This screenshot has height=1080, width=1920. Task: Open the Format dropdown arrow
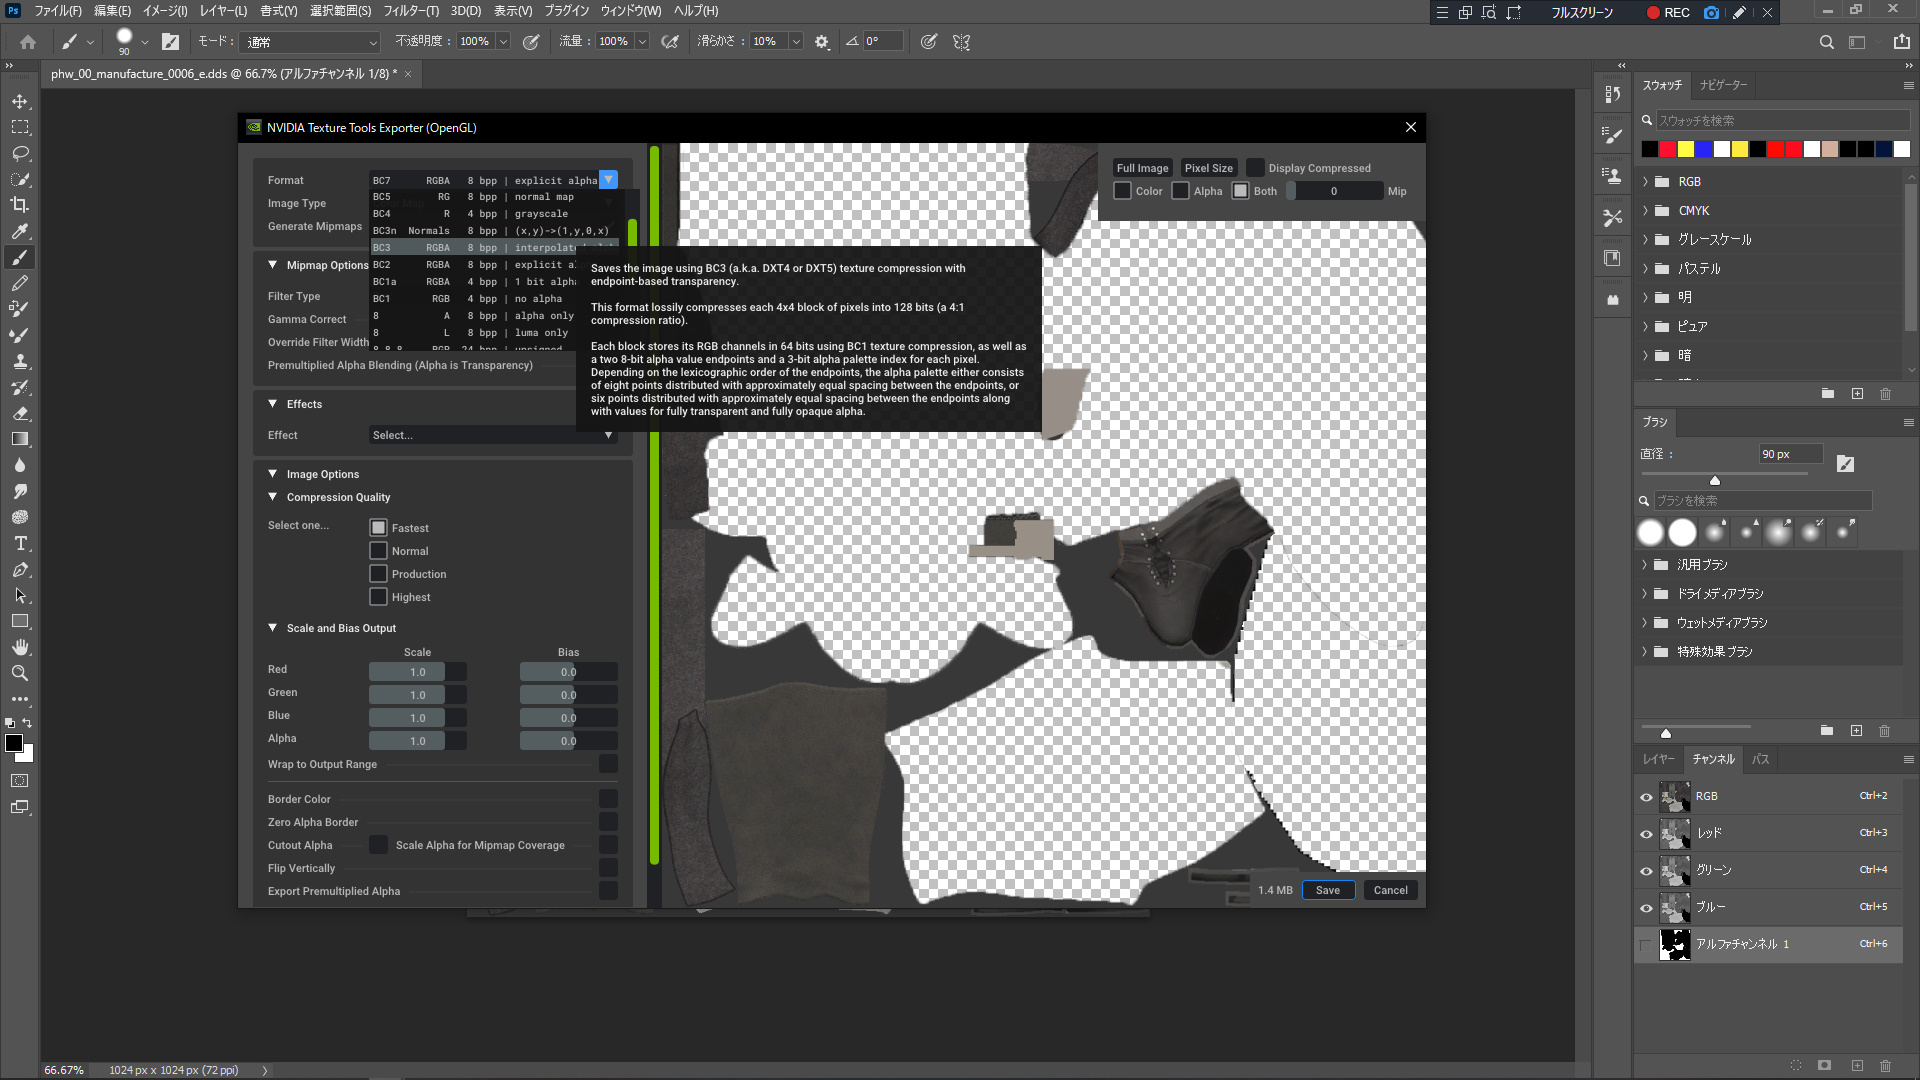coord(608,180)
